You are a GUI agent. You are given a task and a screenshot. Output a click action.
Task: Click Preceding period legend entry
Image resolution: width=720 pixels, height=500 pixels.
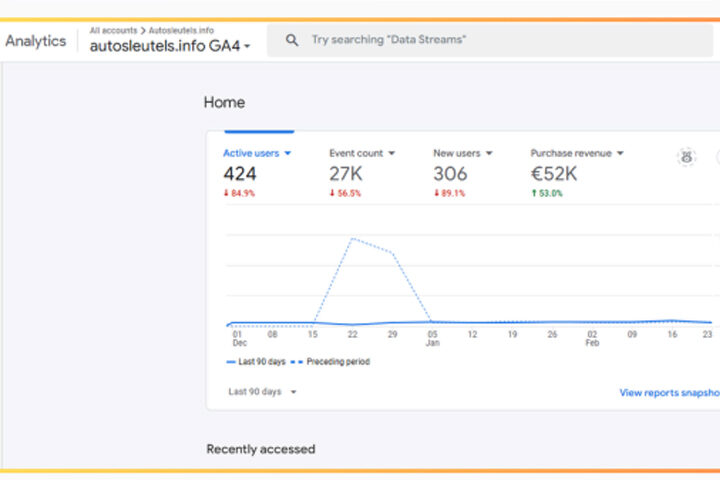point(331,362)
